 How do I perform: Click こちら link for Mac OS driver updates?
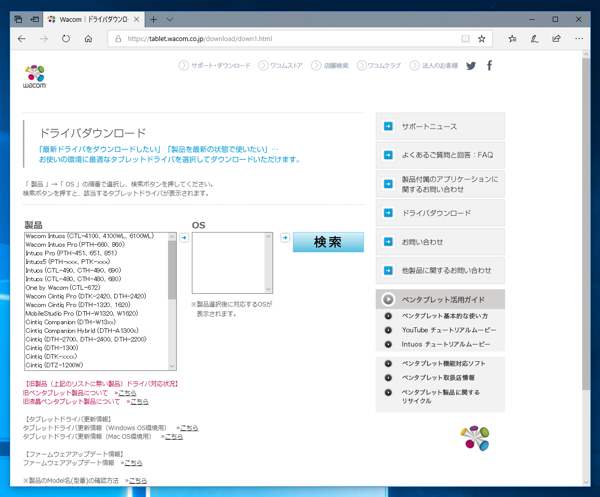click(174, 437)
